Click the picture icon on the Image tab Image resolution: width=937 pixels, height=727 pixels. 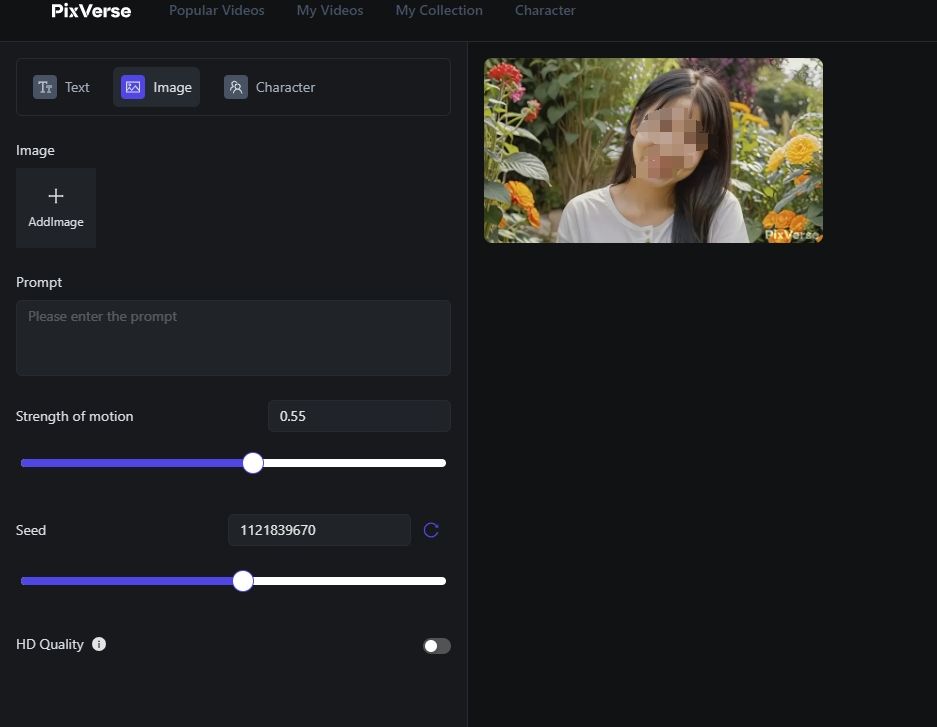[133, 87]
